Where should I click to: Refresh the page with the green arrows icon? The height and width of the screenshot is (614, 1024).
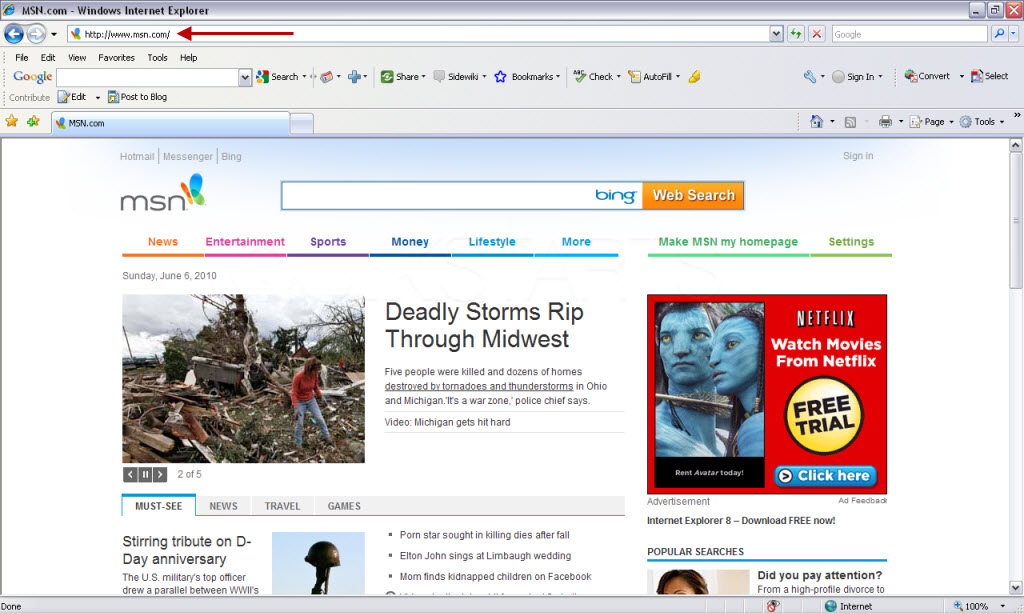pyautogui.click(x=795, y=34)
